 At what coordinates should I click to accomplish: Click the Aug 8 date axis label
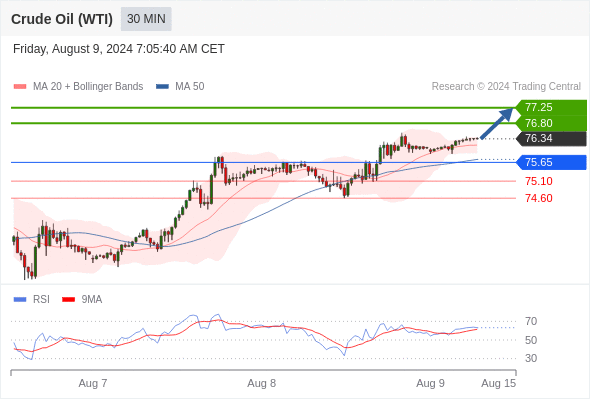point(262,383)
